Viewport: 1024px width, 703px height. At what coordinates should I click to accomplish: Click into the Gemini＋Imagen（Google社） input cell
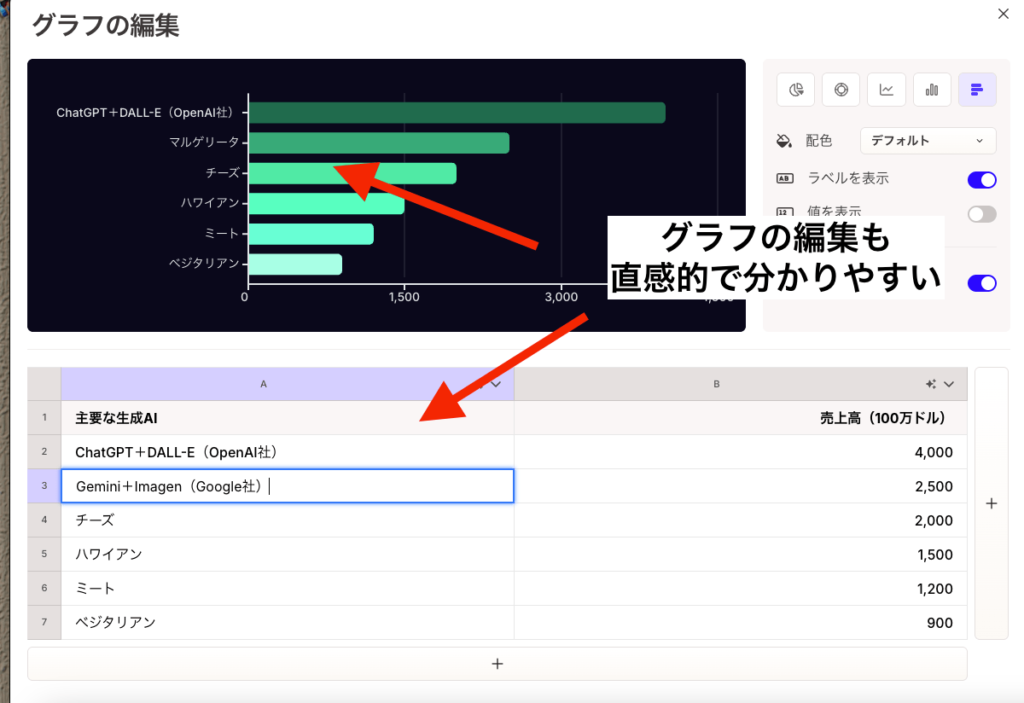tap(287, 485)
